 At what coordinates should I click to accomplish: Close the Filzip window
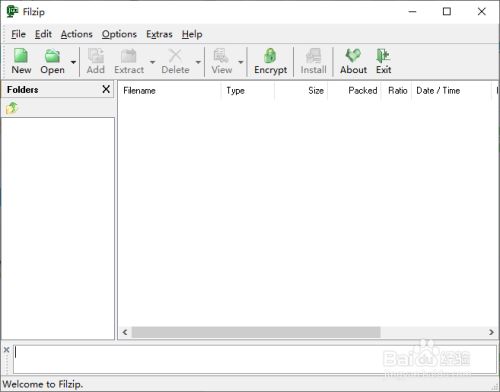(481, 12)
